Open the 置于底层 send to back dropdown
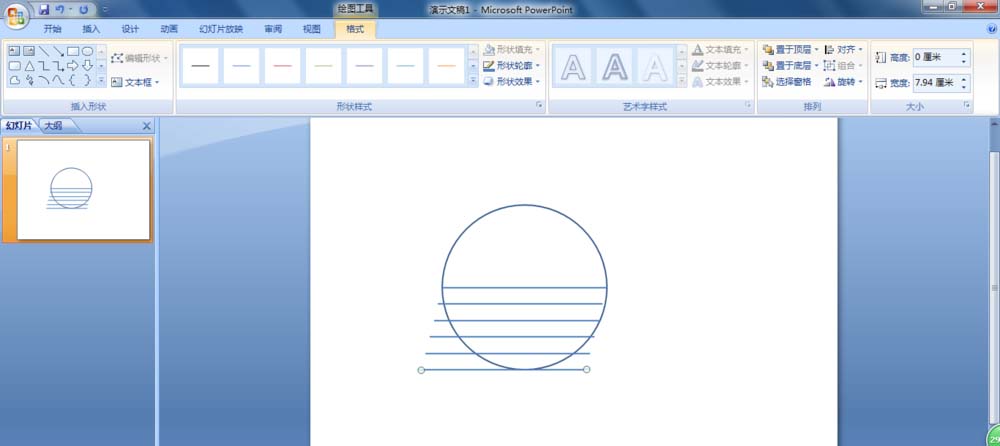Viewport: 1000px width, 446px height. 790,66
